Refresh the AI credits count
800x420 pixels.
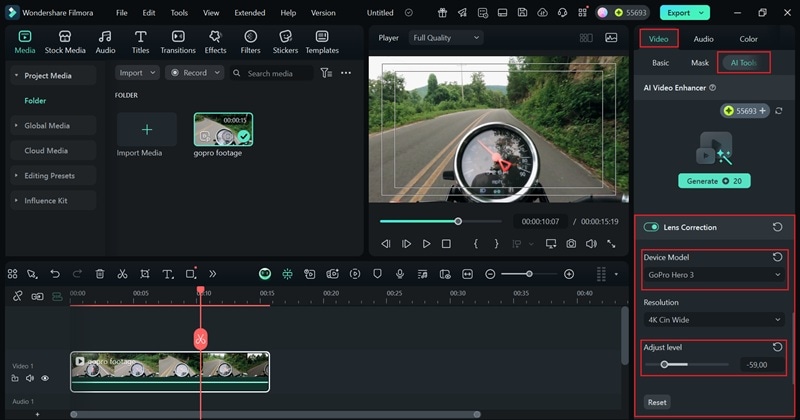(779, 111)
